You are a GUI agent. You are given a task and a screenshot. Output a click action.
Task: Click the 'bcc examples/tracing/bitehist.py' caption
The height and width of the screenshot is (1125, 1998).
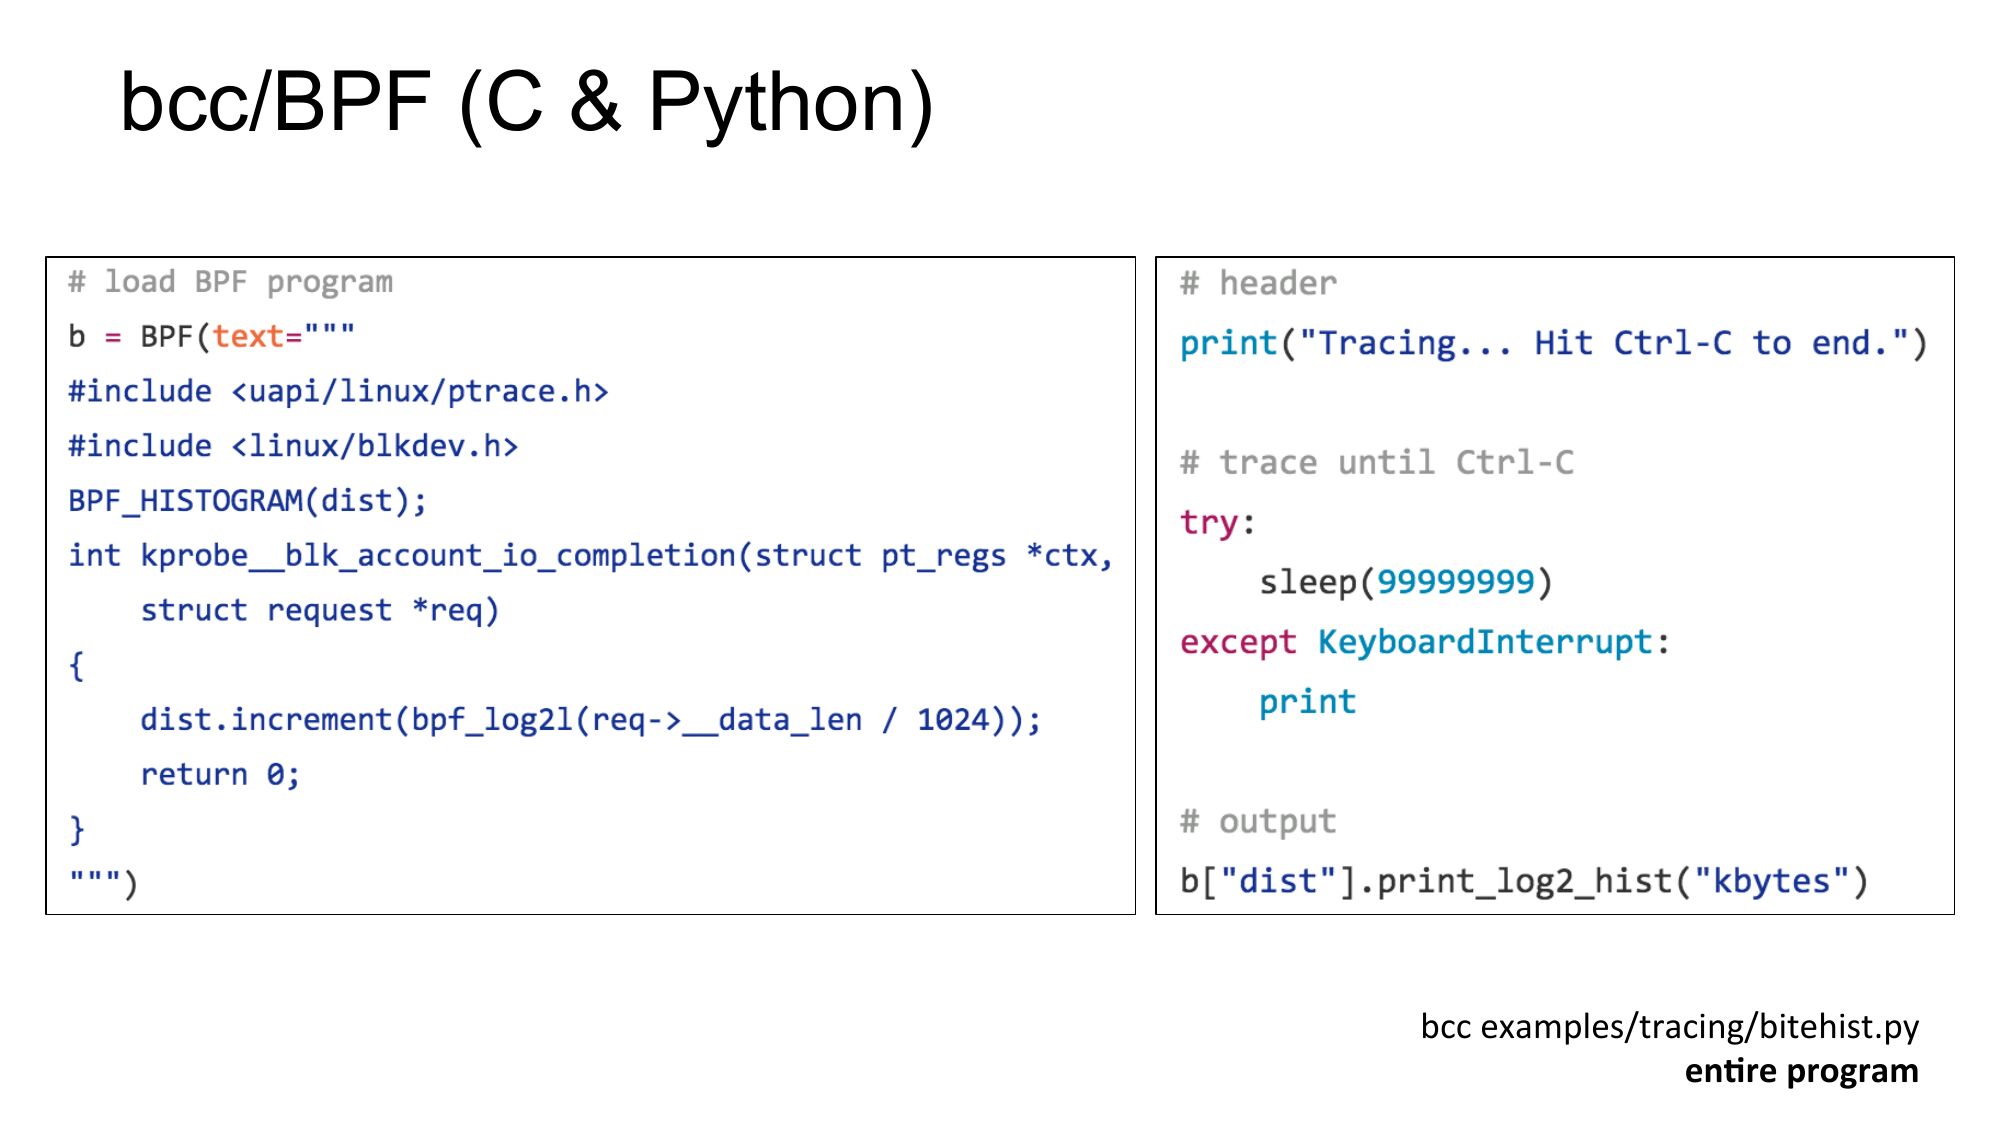click(1669, 1027)
